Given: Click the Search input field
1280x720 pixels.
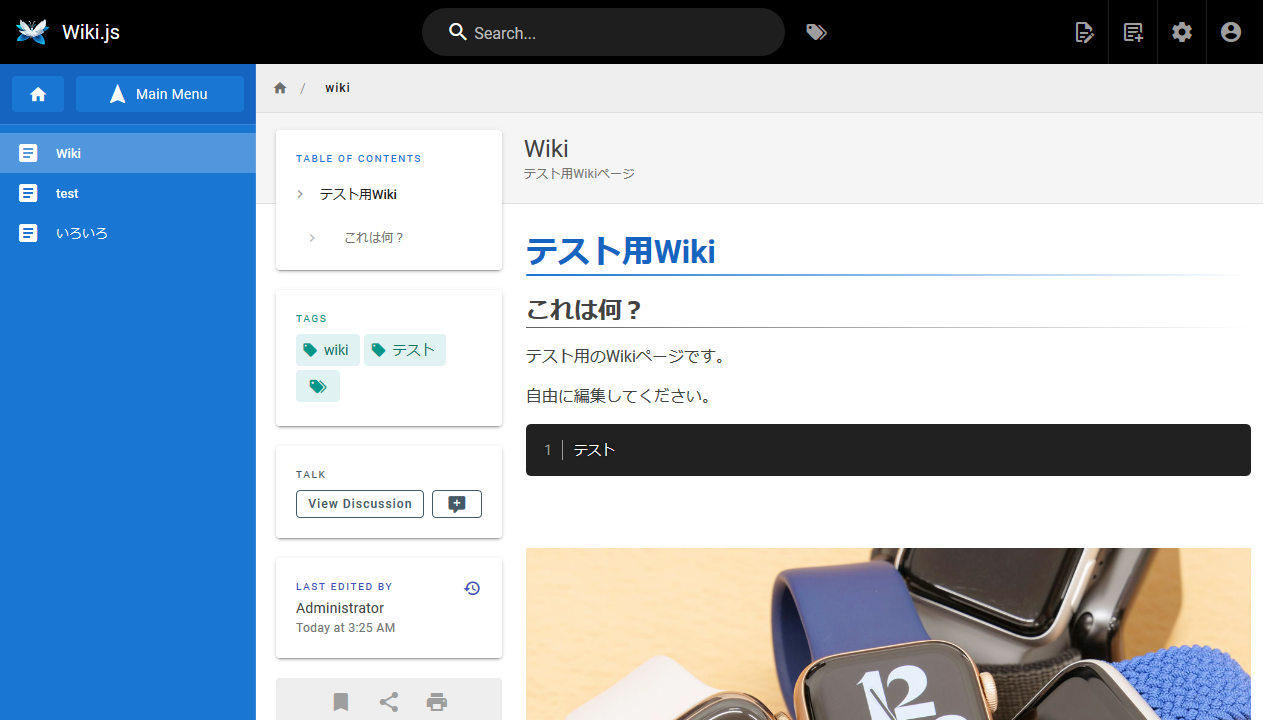Looking at the screenshot, I should (x=603, y=32).
